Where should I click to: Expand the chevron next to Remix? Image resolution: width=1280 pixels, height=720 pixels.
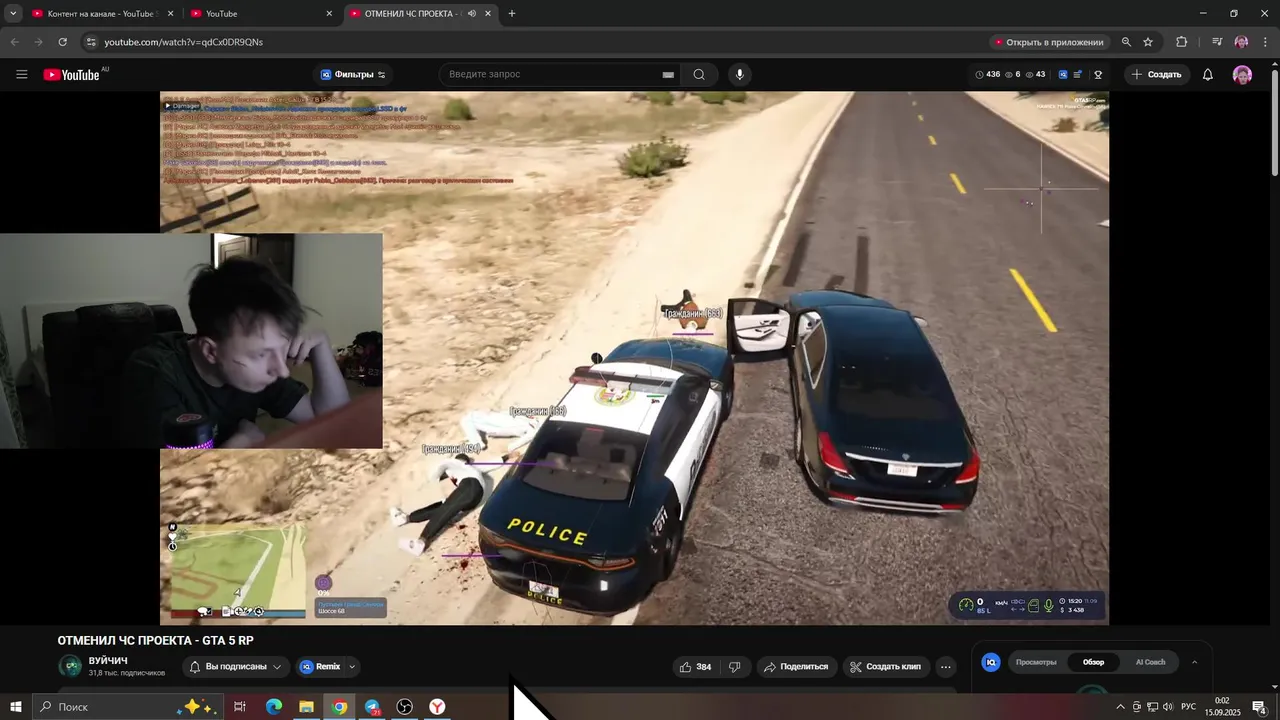352,667
